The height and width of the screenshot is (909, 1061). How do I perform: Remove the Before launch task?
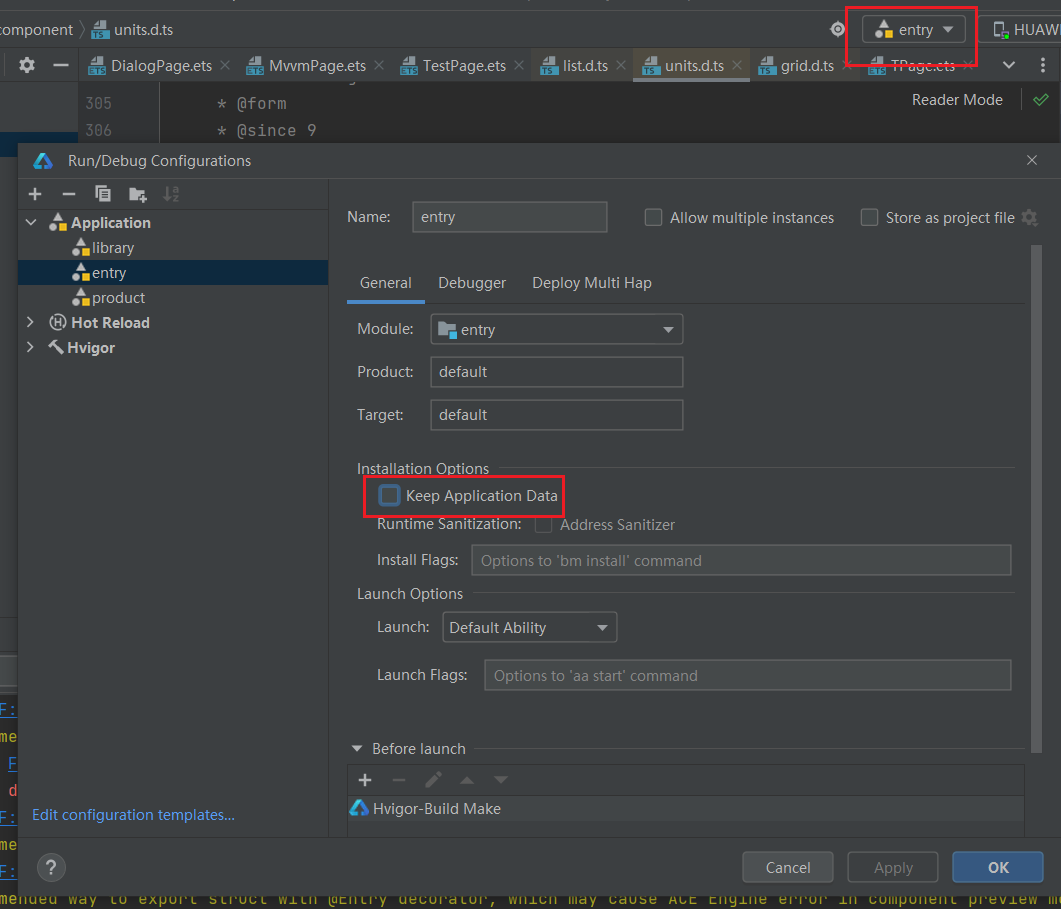point(399,780)
